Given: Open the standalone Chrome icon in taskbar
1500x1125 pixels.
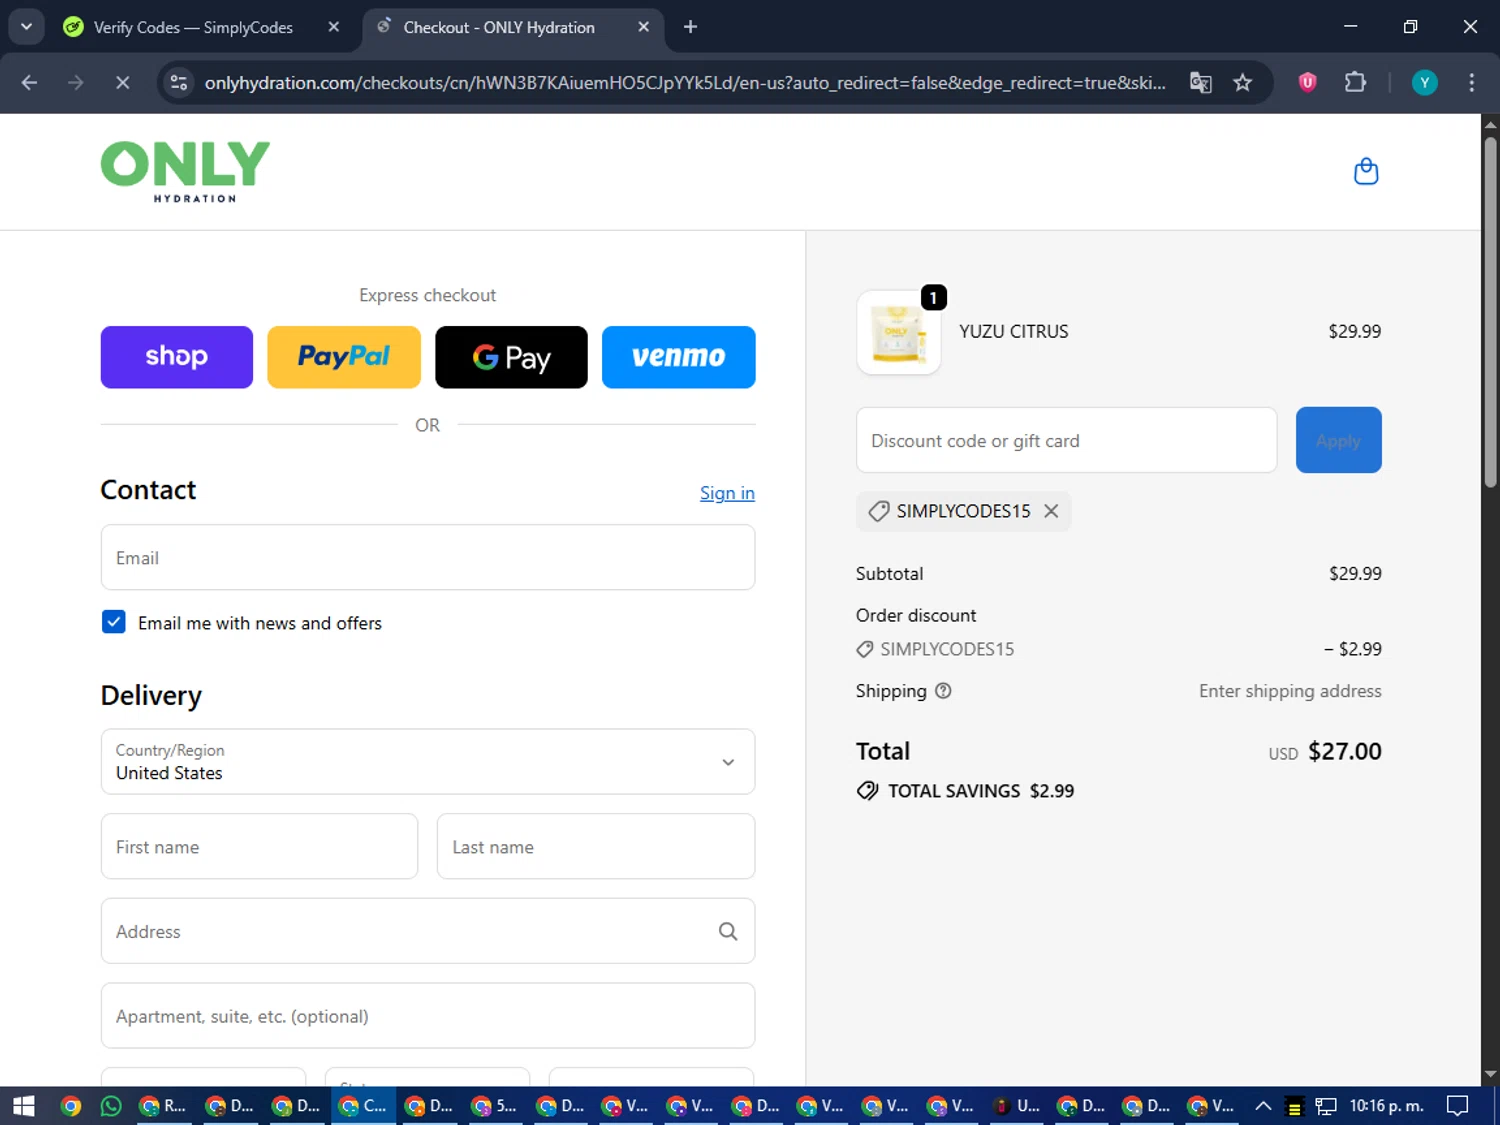Looking at the screenshot, I should (70, 1106).
